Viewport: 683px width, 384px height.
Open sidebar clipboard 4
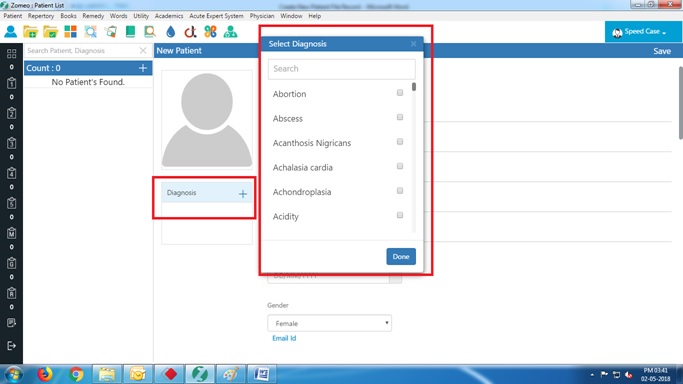(x=11, y=173)
